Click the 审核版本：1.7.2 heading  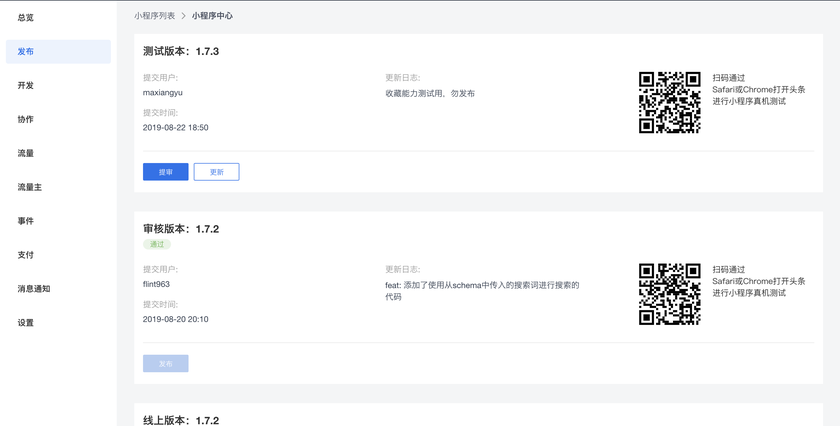click(181, 229)
